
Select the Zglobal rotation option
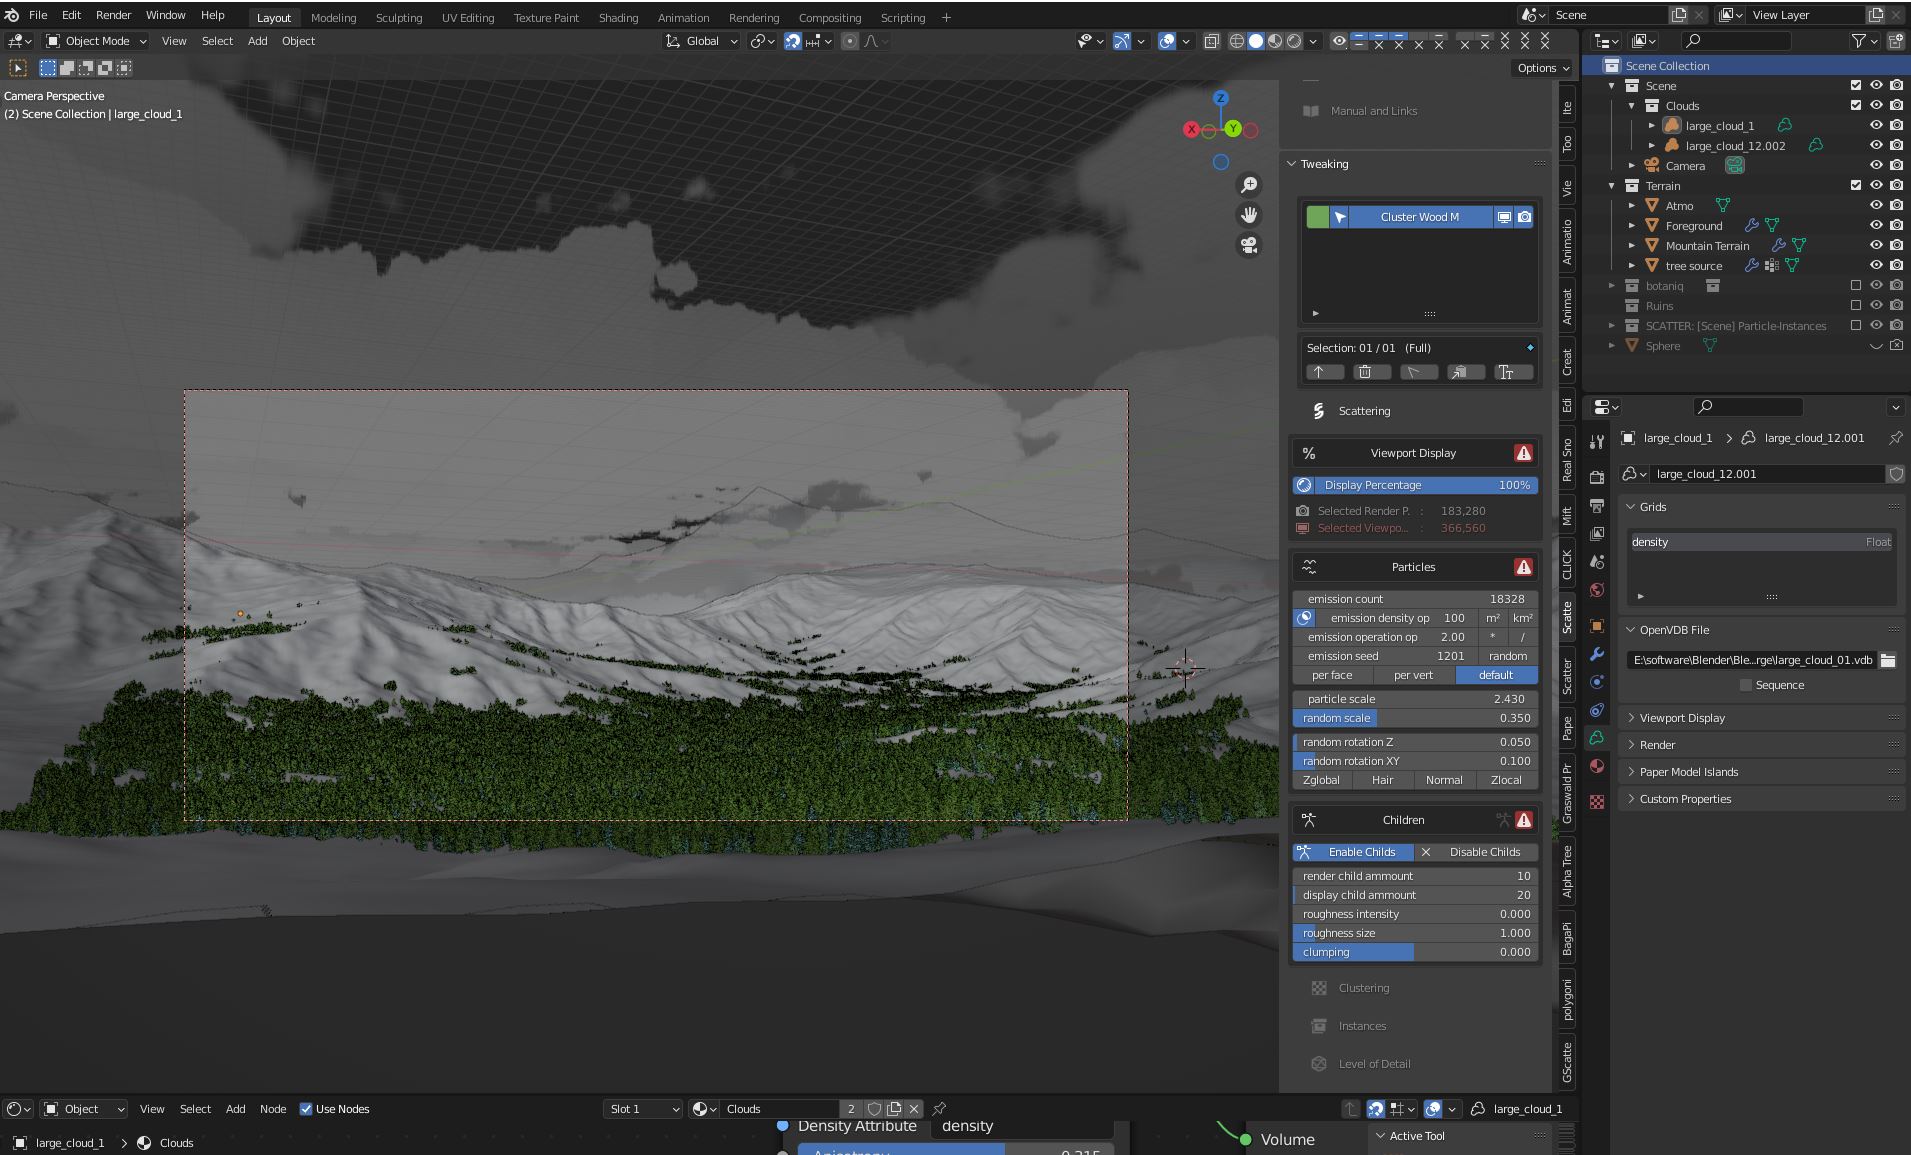tap(1321, 780)
